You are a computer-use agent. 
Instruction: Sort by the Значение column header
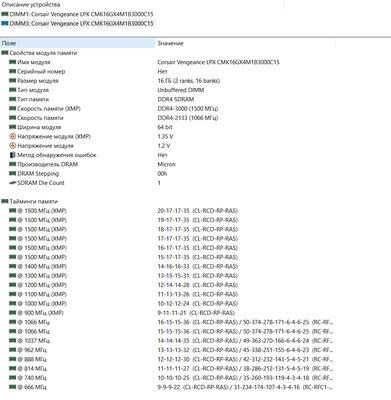[245, 43]
